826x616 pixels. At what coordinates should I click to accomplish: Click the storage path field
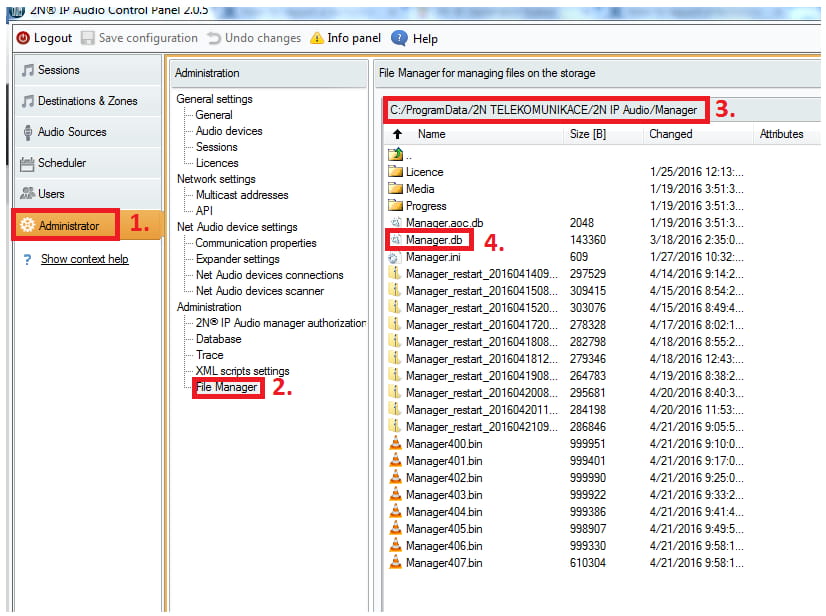pyautogui.click(x=544, y=110)
